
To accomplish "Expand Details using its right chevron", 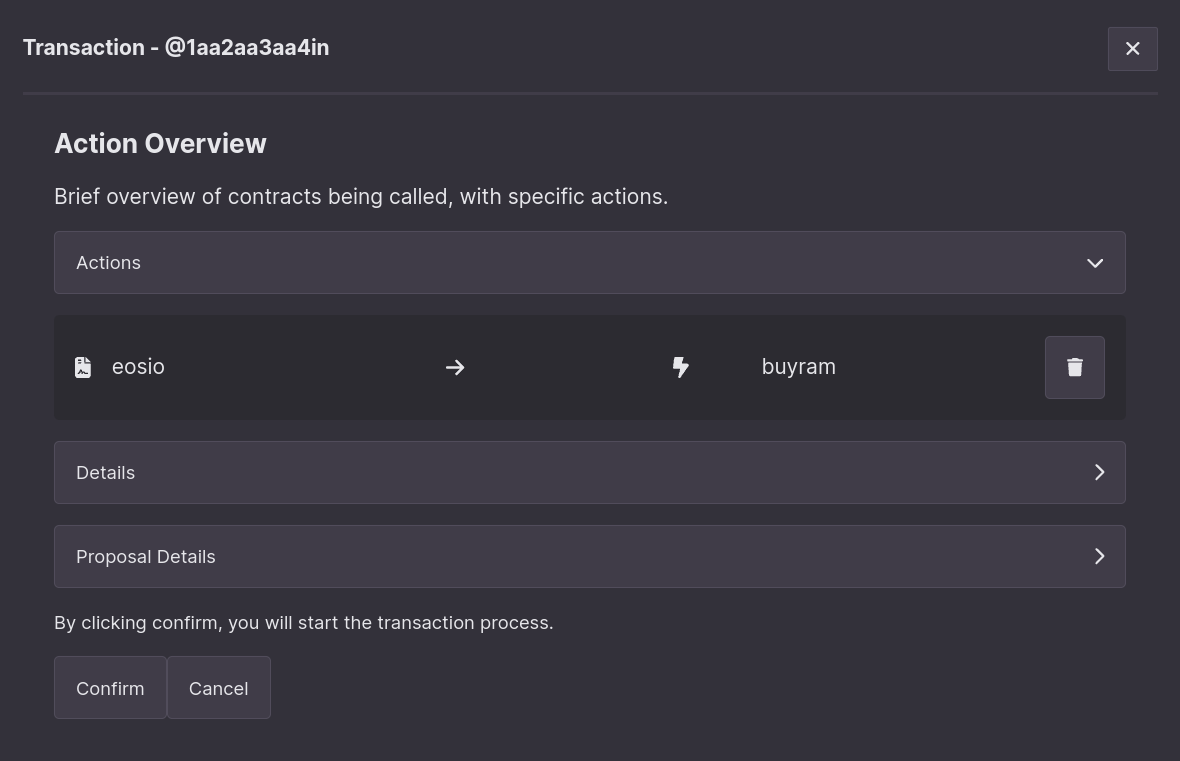I will 1099,472.
